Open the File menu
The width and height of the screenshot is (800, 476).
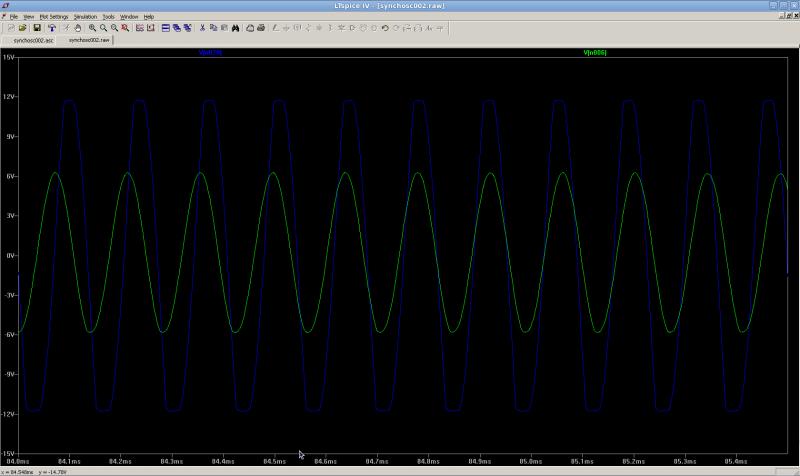click(14, 17)
